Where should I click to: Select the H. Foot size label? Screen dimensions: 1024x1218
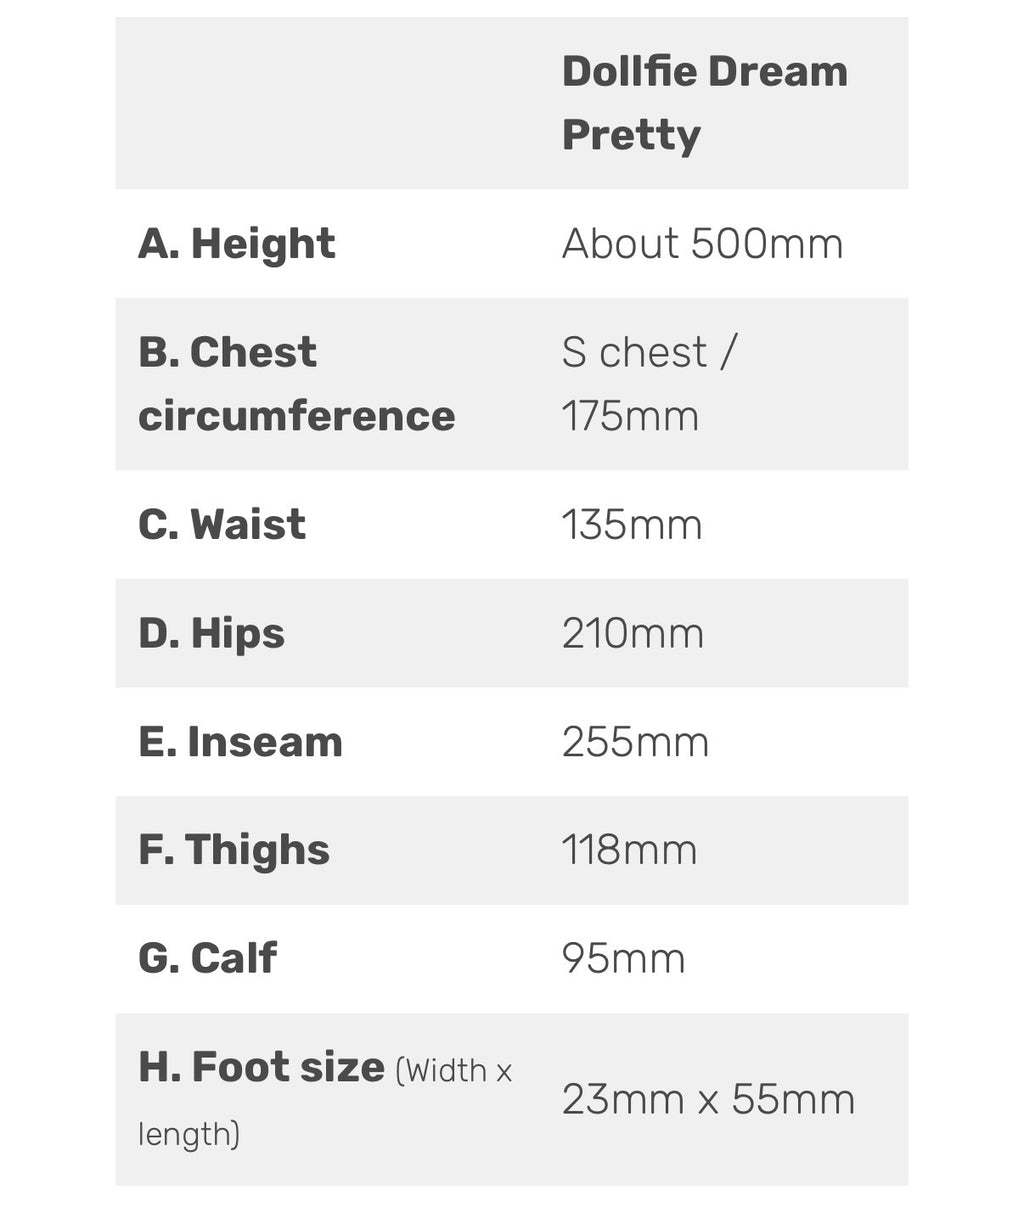[x=261, y=1067]
